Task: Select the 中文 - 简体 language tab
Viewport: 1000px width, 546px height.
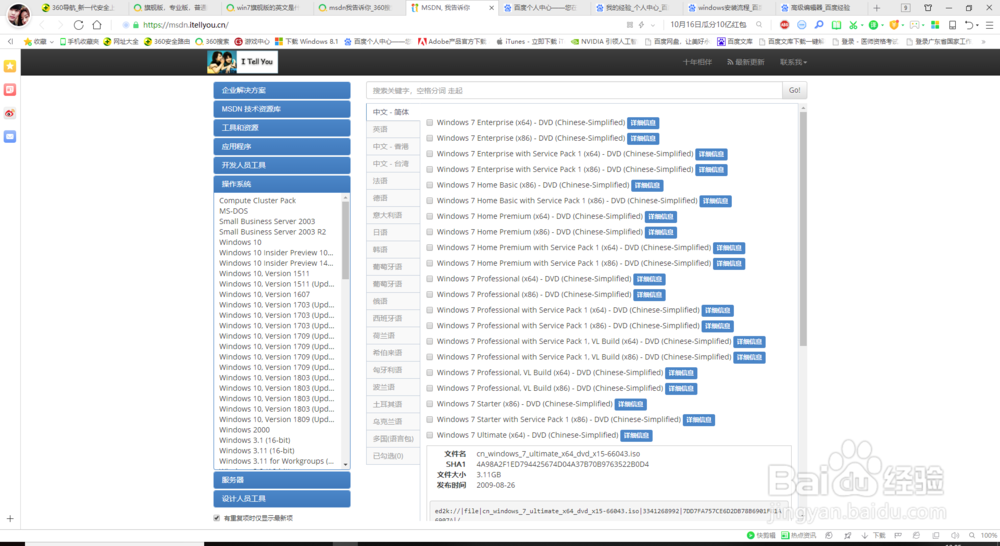Action: point(393,112)
